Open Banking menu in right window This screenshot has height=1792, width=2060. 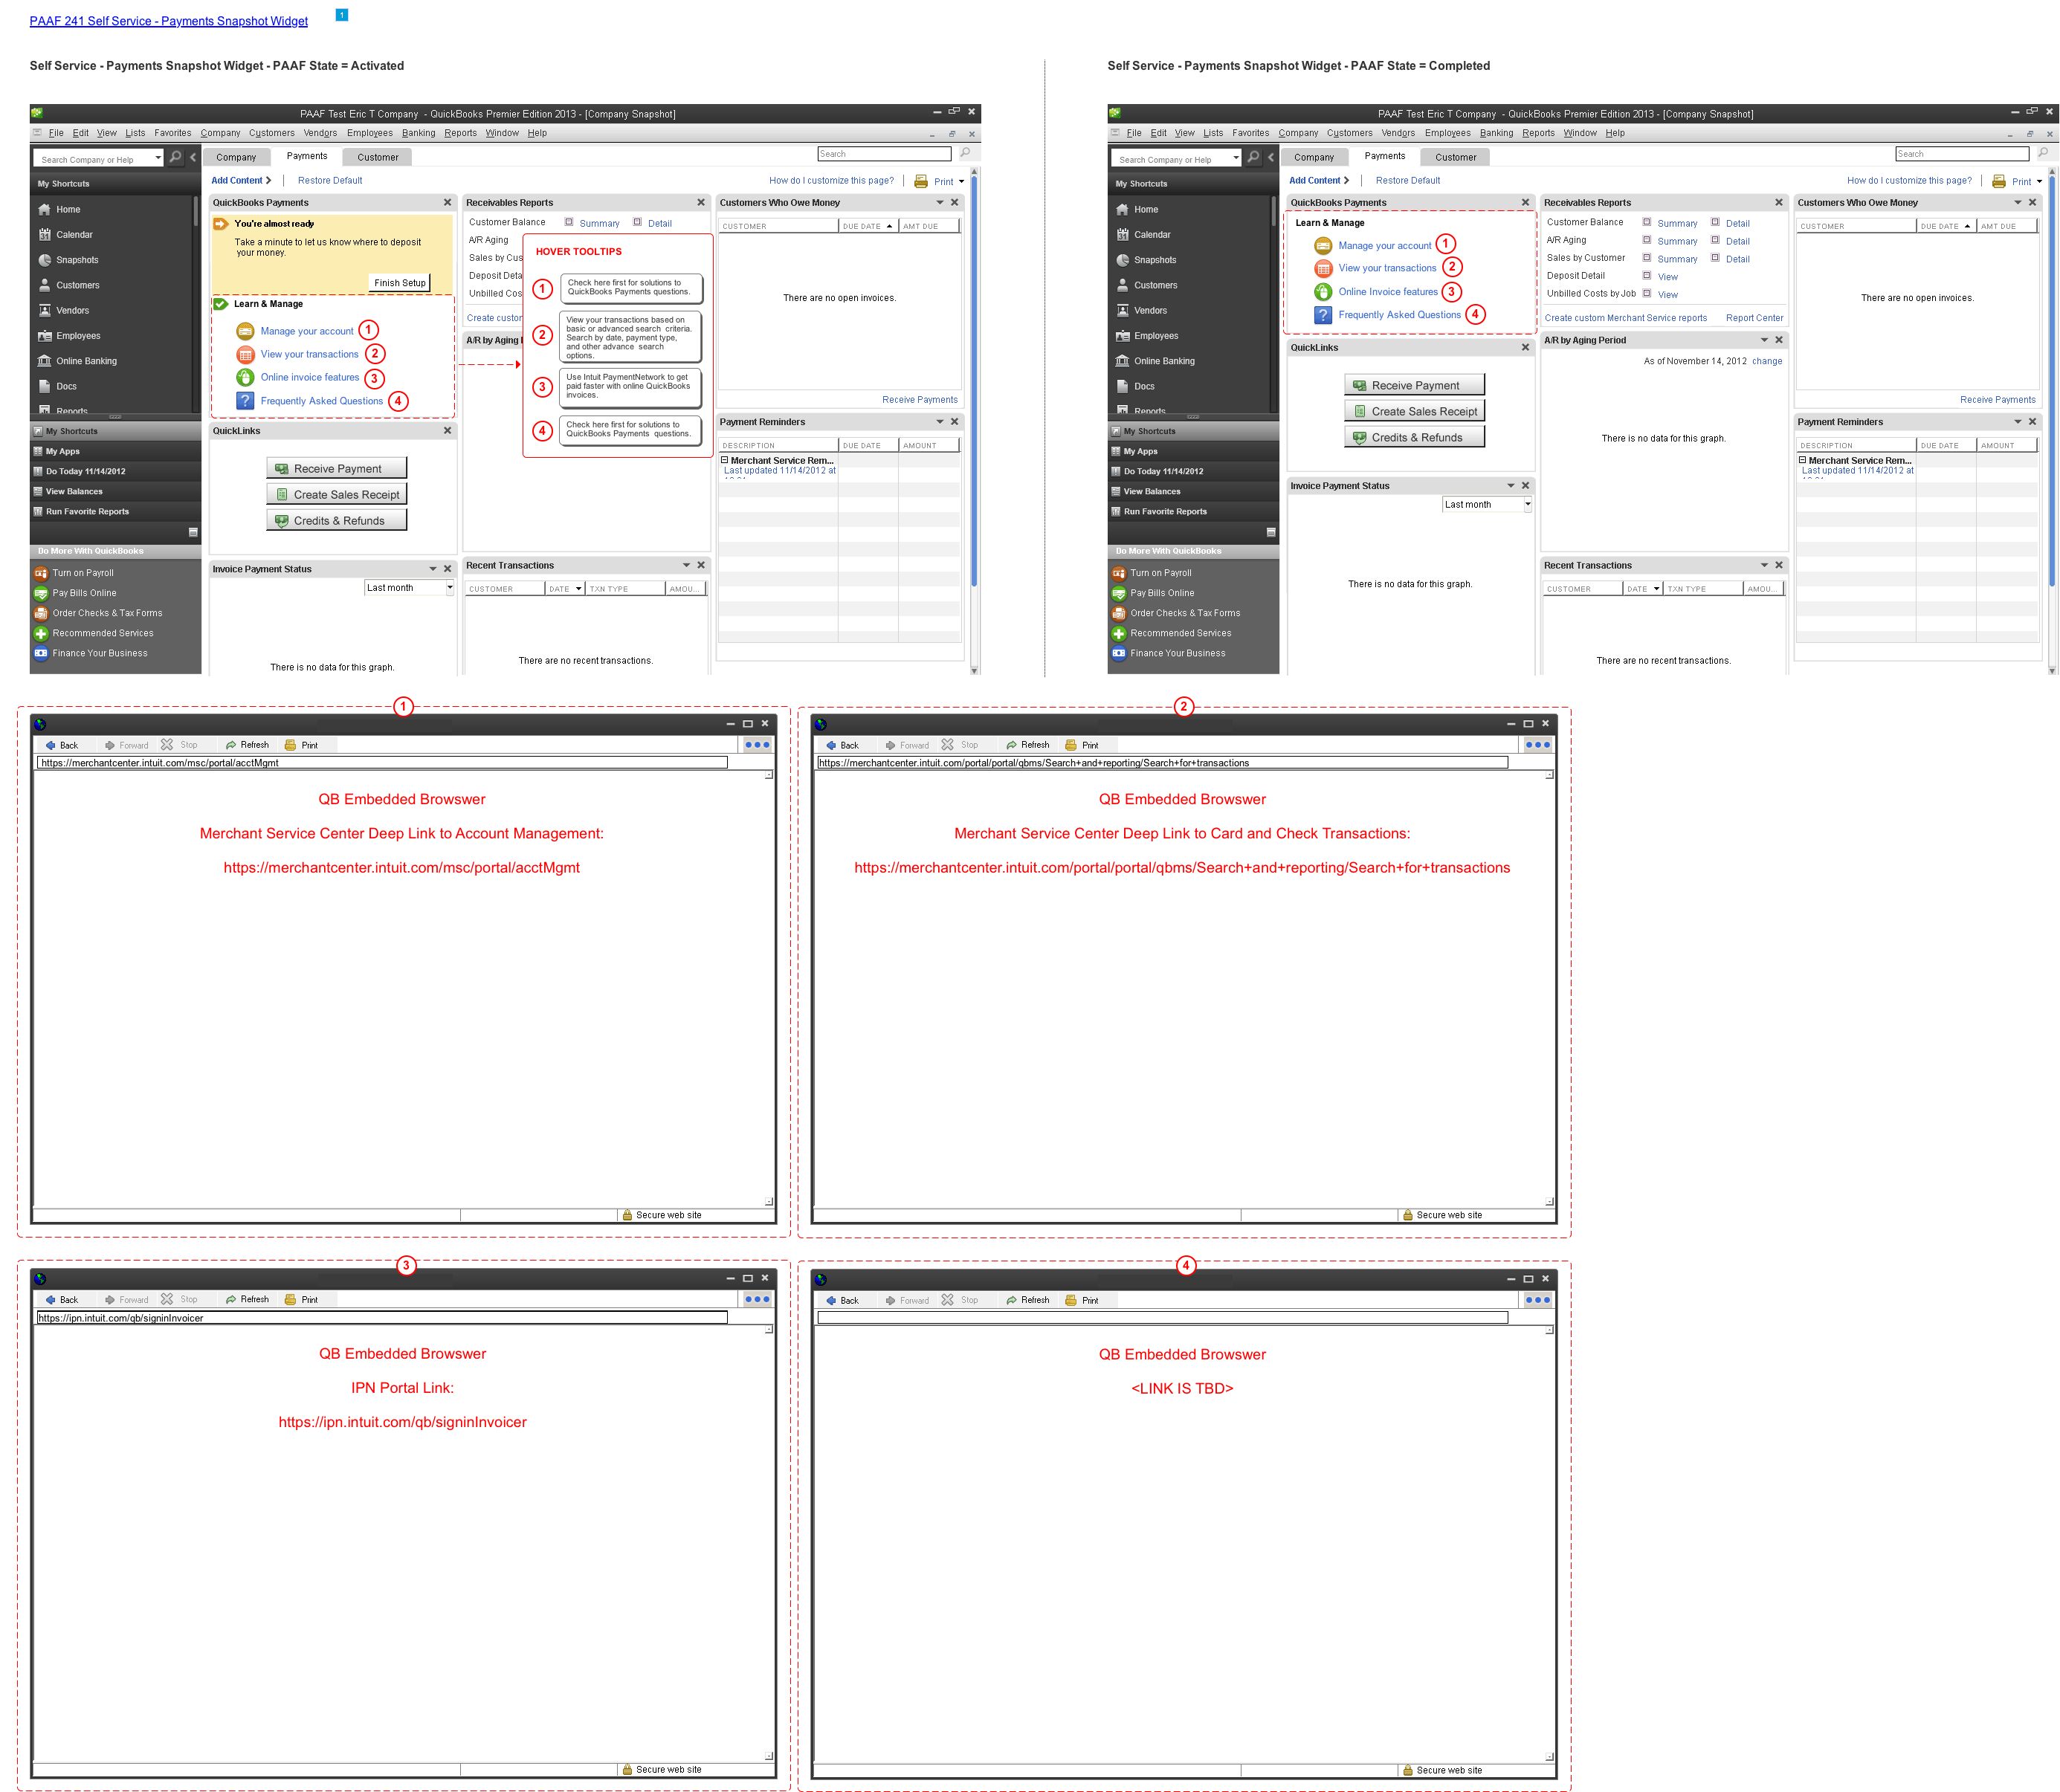pos(1496,133)
